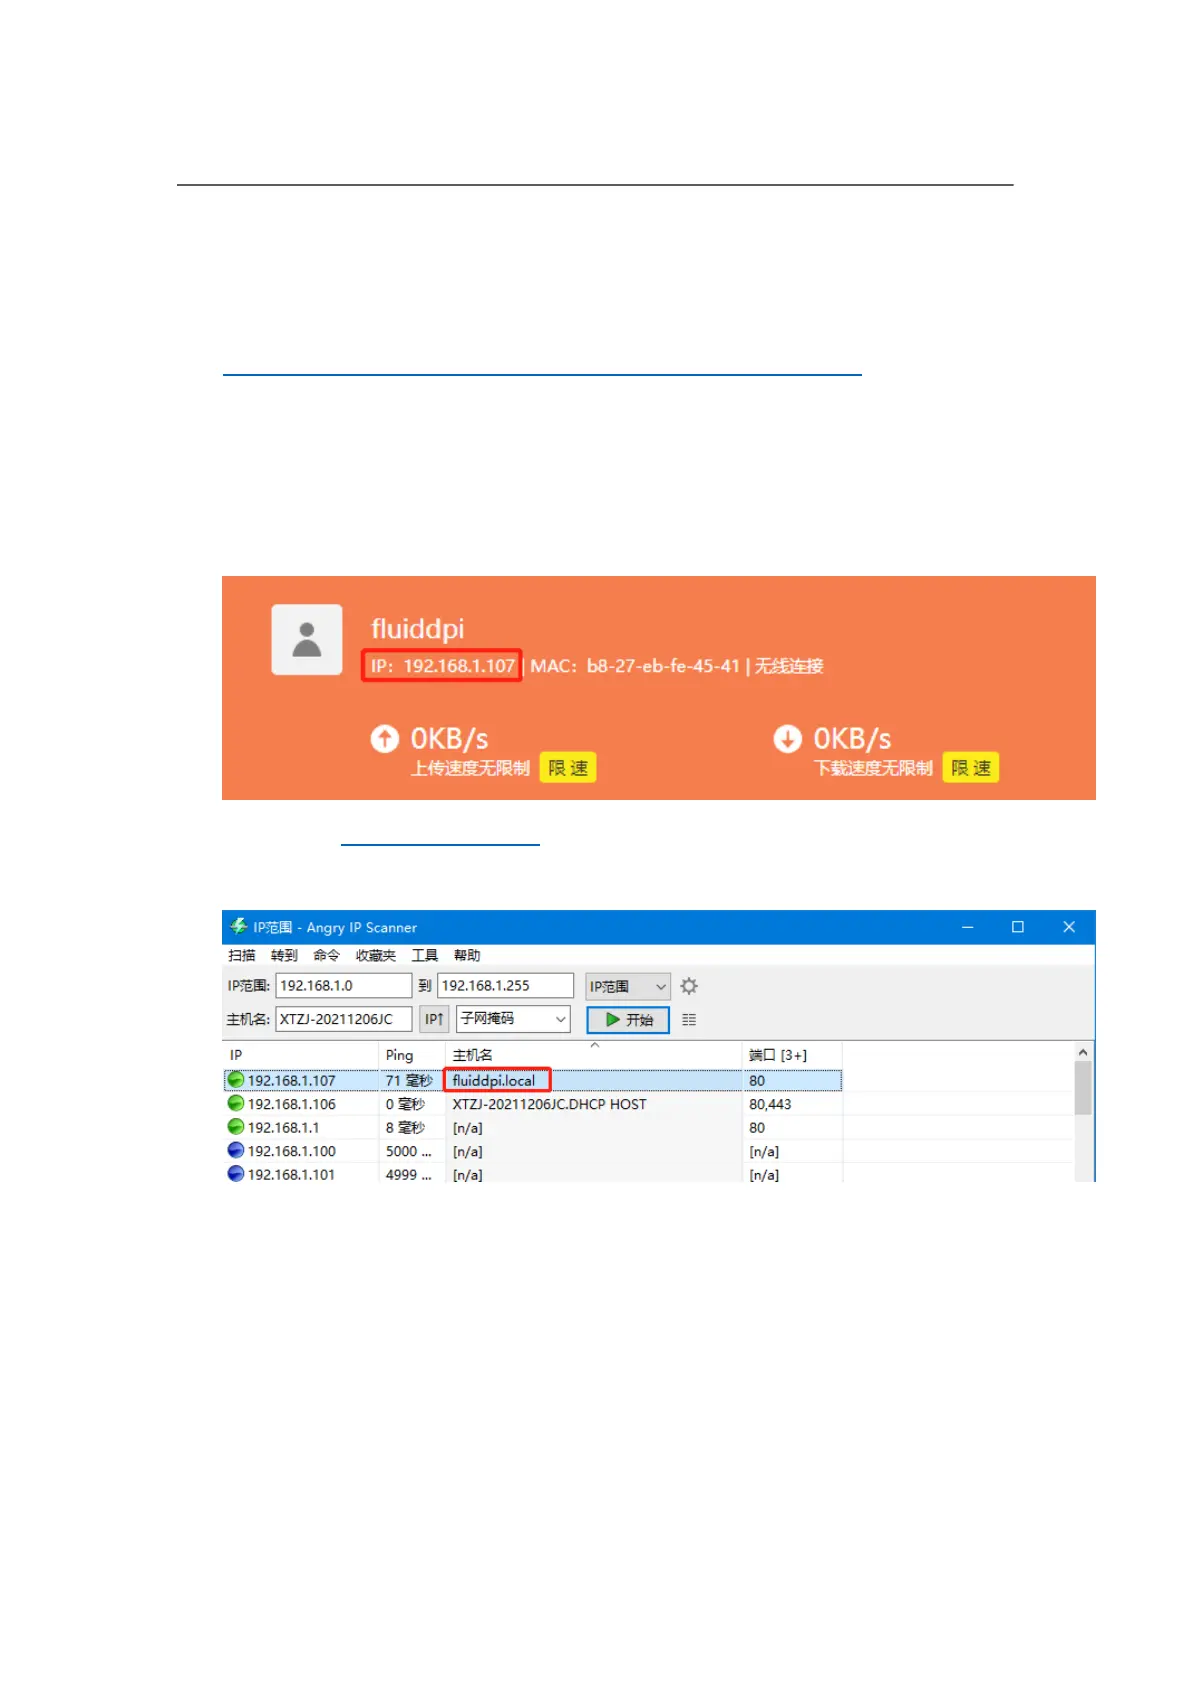
Task: Click the 上传速度无限制 label
Action: 470,768
